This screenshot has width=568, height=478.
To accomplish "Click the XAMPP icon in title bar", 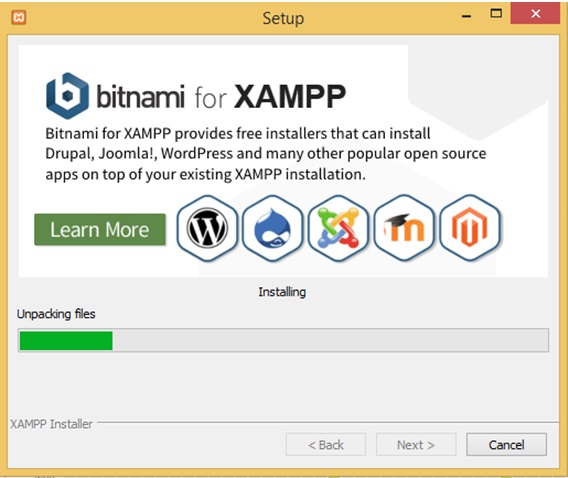I will click(18, 17).
